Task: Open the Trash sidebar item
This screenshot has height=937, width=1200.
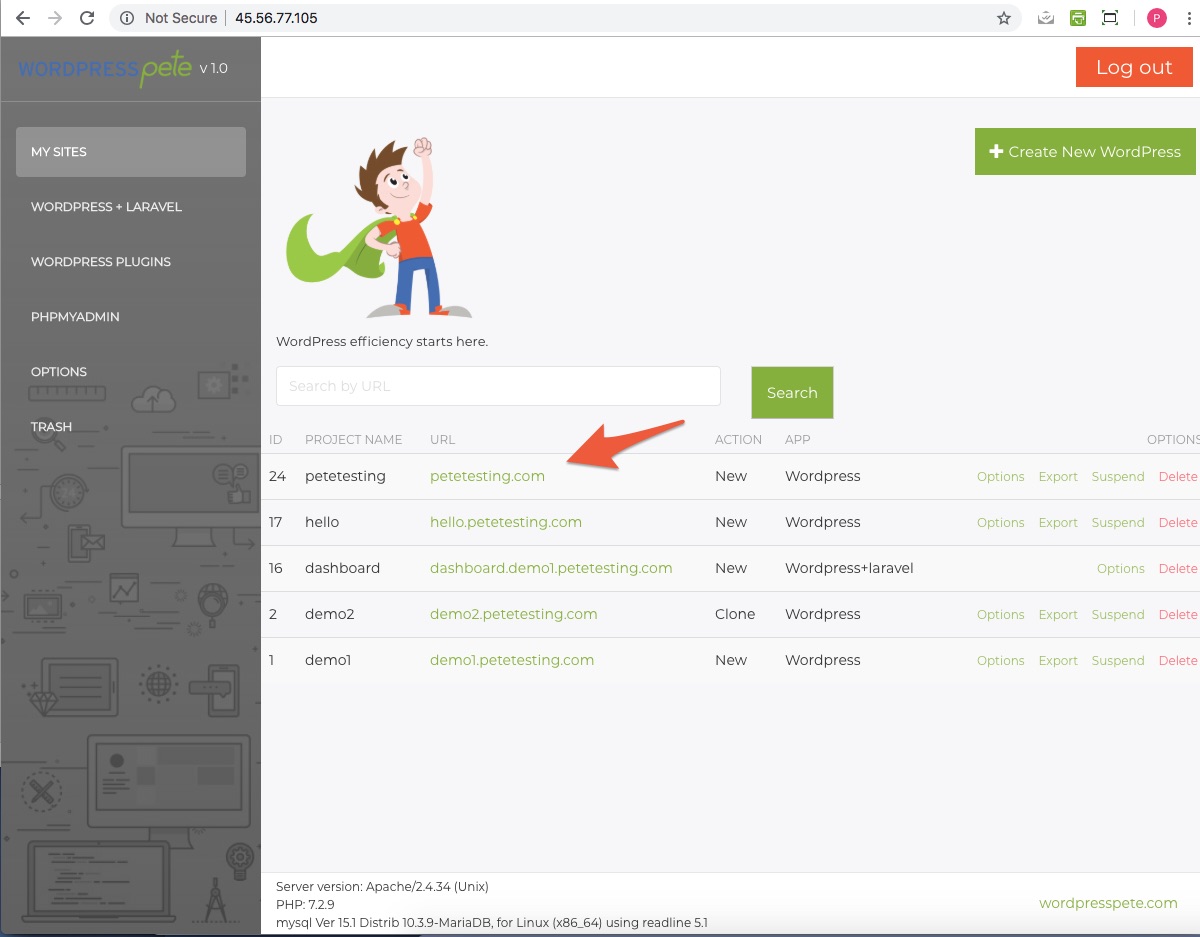Action: coord(51,427)
